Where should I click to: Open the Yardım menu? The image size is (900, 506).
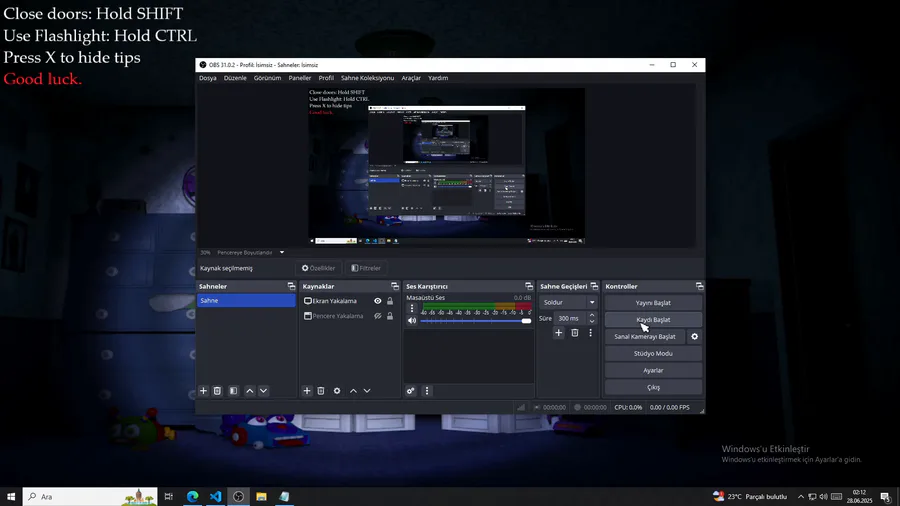click(438, 78)
